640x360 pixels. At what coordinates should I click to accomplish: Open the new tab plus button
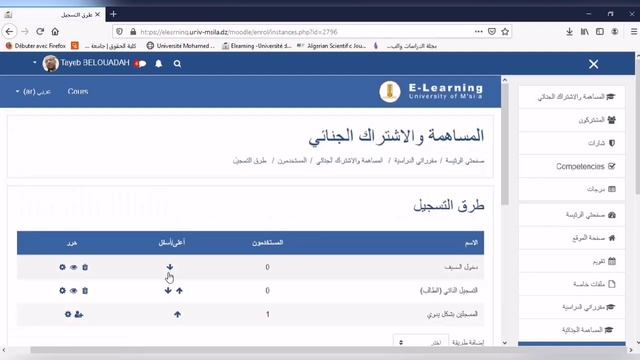[113, 14]
